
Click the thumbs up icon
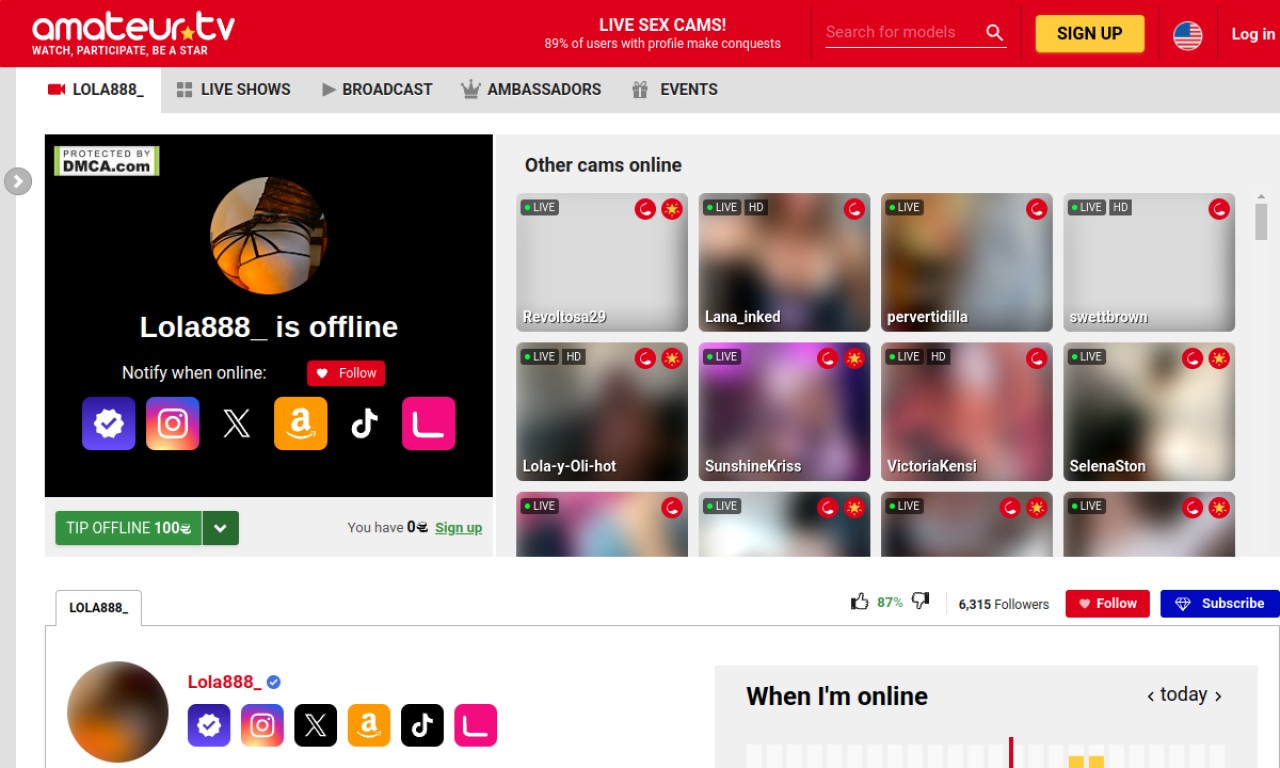[860, 602]
